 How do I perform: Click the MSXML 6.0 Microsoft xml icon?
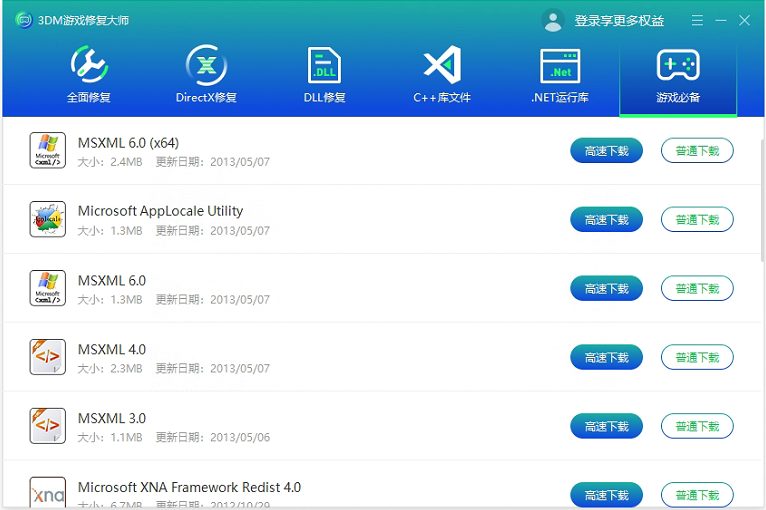(47, 288)
